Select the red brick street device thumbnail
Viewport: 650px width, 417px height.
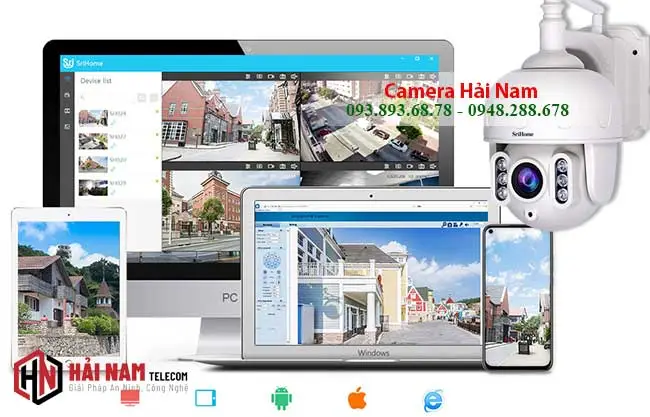click(x=93, y=118)
